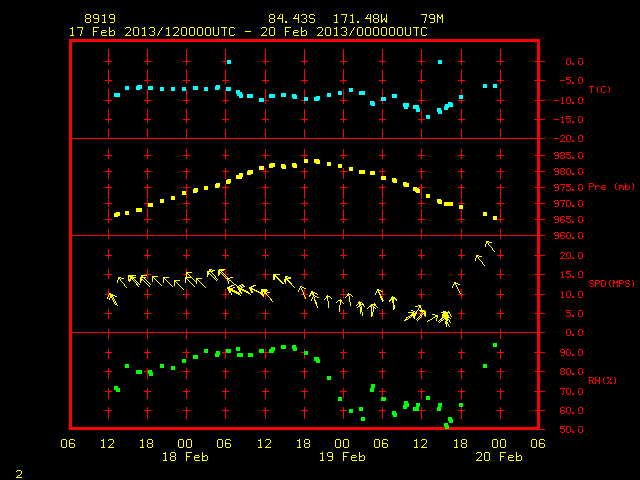Click the 79M elevation text
640x480 pixels.
432,19
